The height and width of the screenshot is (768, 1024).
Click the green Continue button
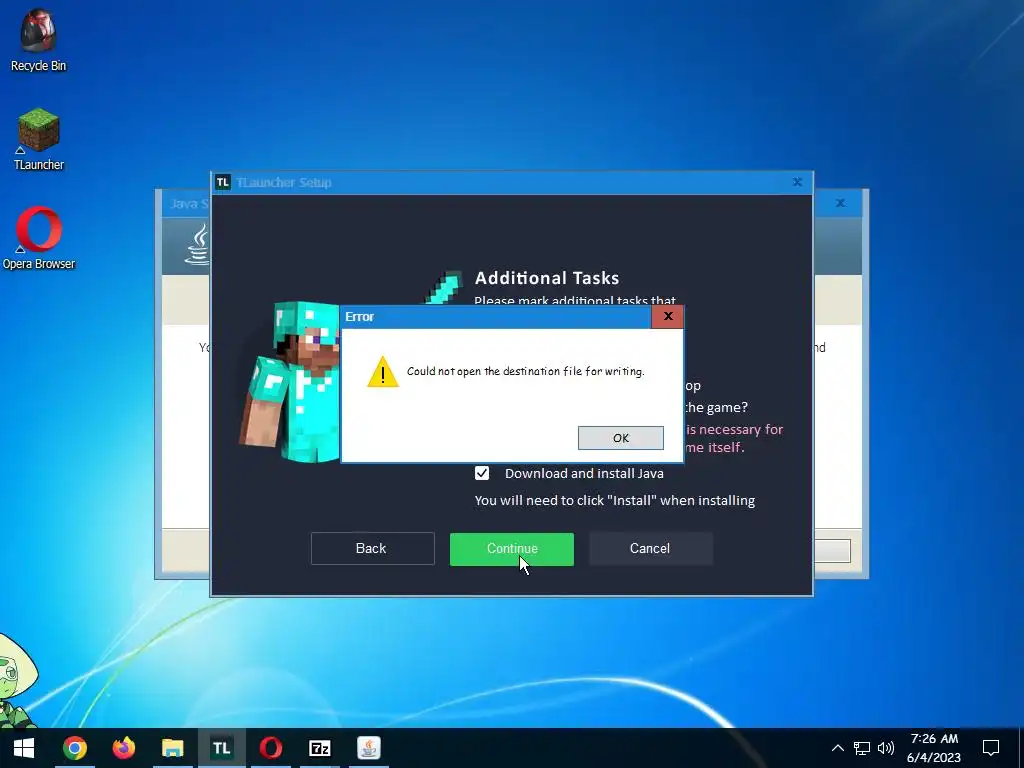tap(511, 549)
